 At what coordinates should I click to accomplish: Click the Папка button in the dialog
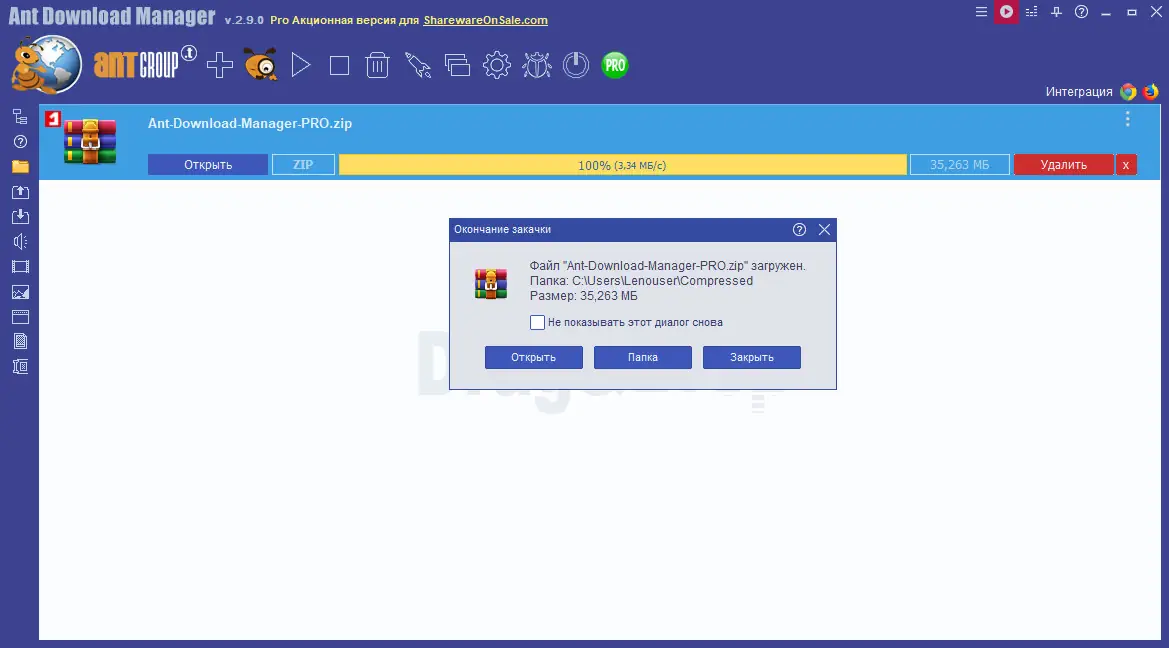click(x=643, y=357)
